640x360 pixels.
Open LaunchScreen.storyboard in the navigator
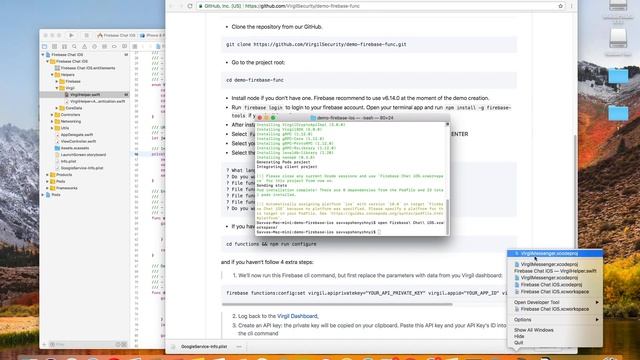click(x=83, y=155)
